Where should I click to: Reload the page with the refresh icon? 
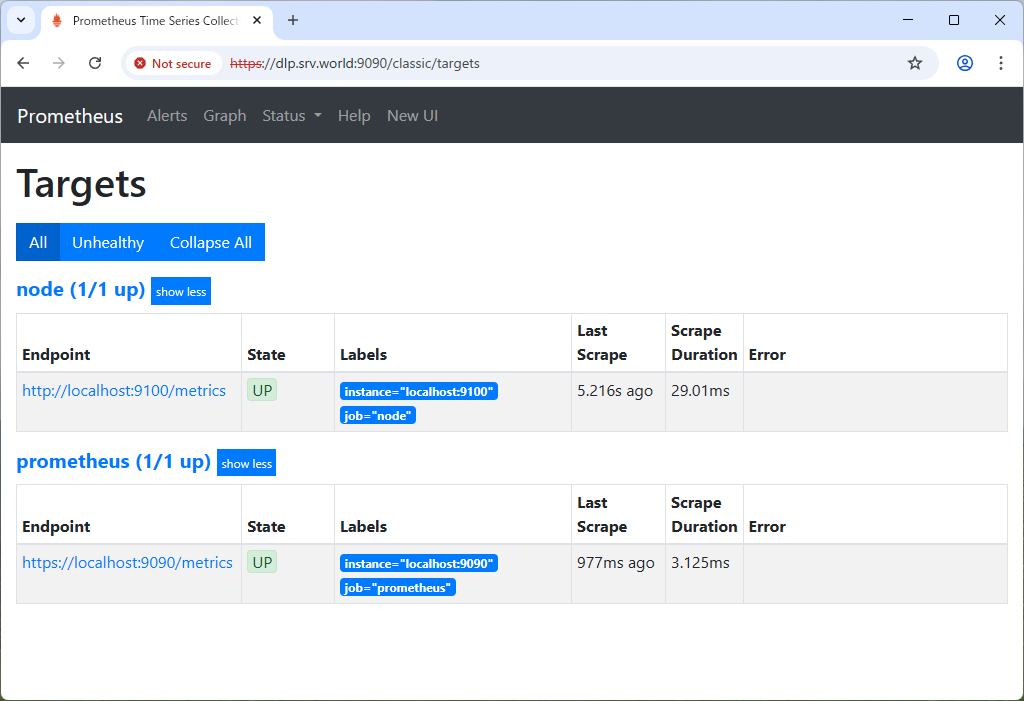click(95, 63)
